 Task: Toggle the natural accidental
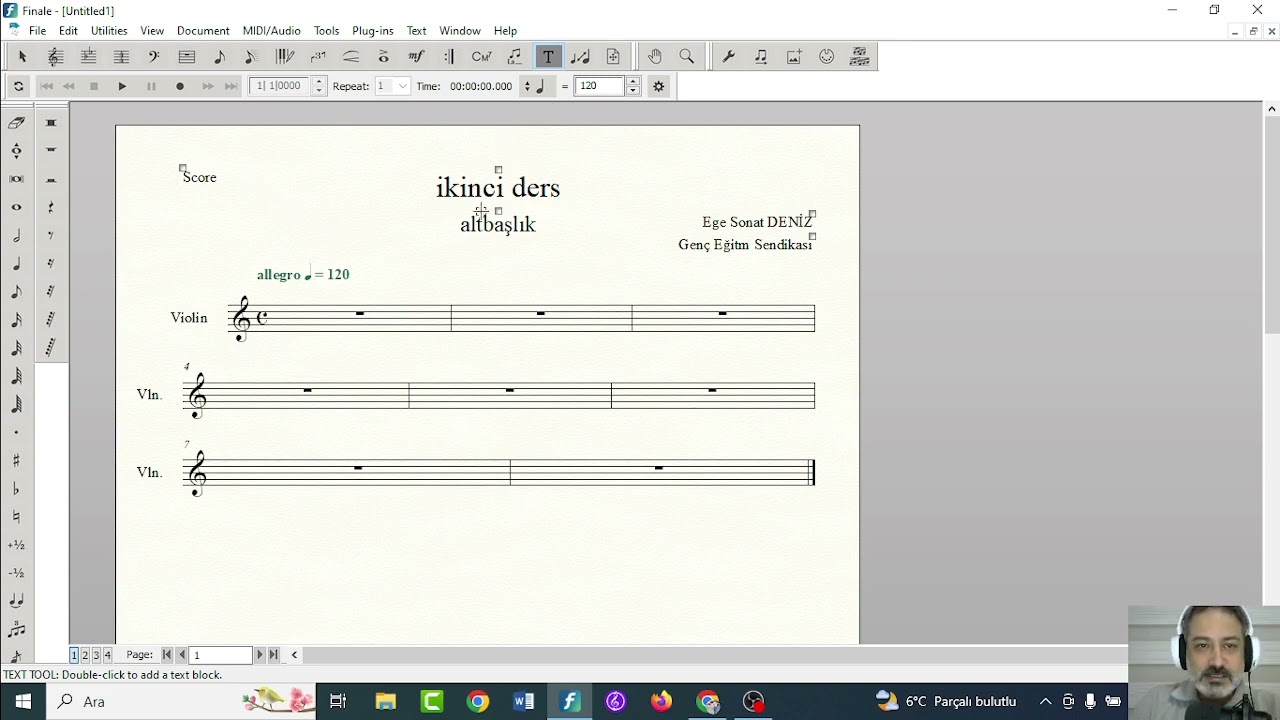[17, 517]
